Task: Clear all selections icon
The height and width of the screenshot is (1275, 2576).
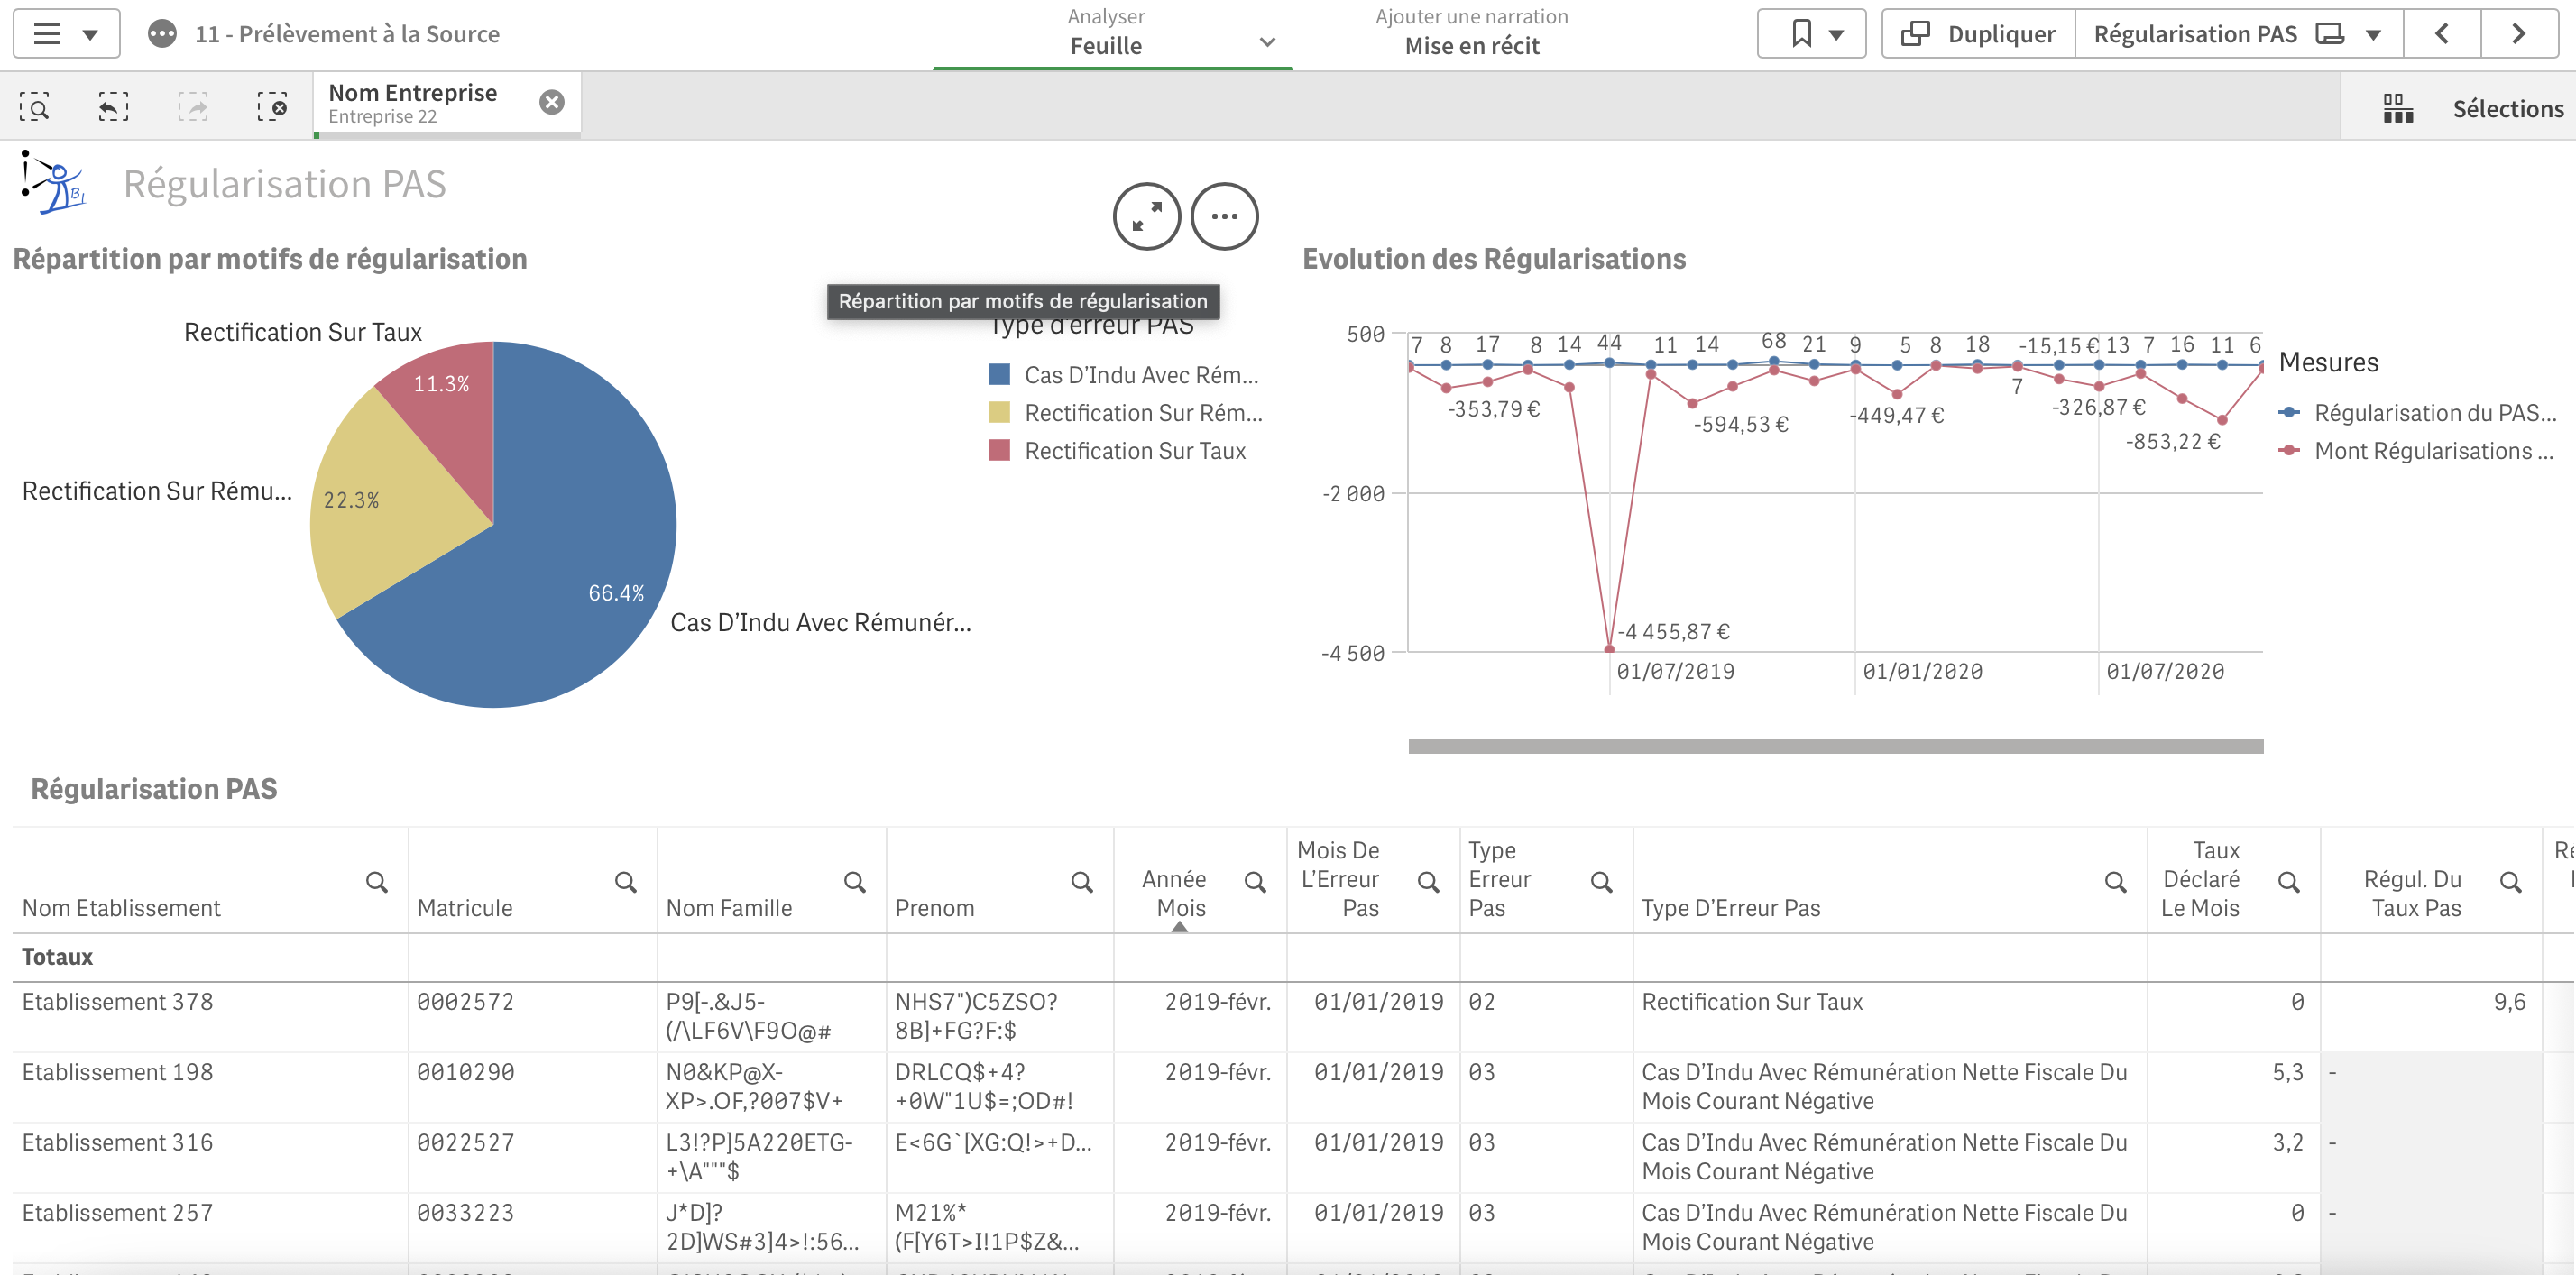Action: coord(272,106)
